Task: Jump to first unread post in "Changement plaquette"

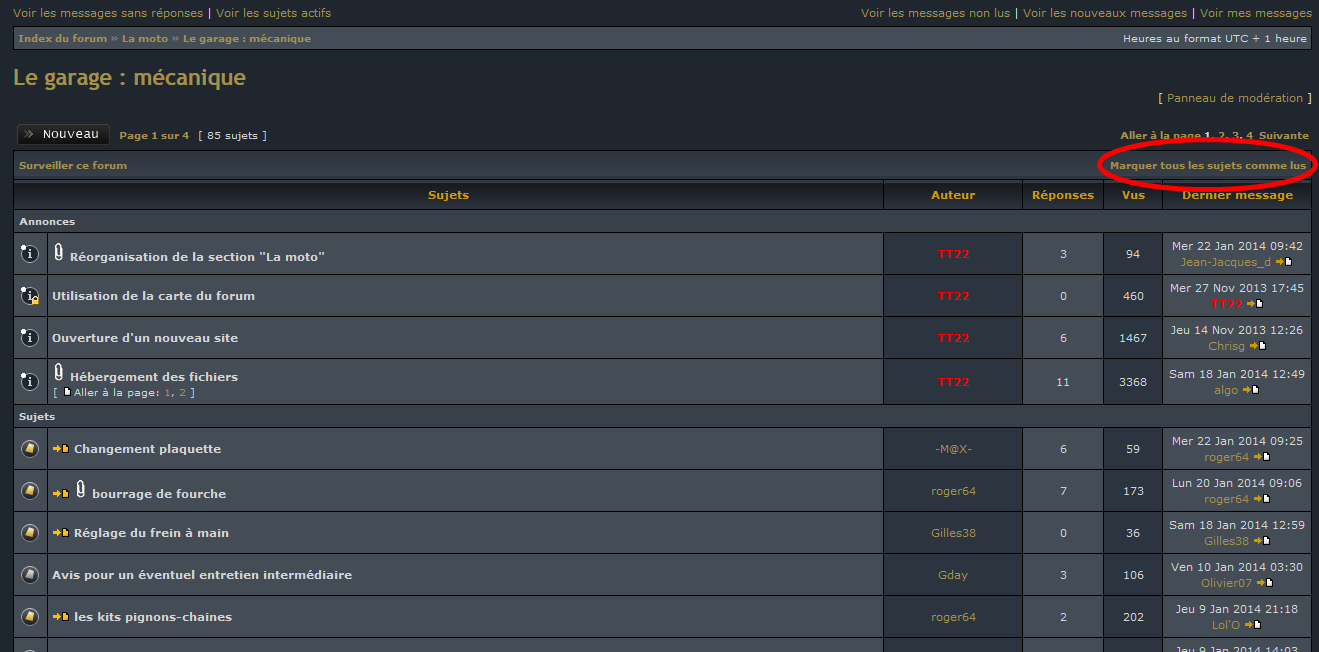Action: 61,449
